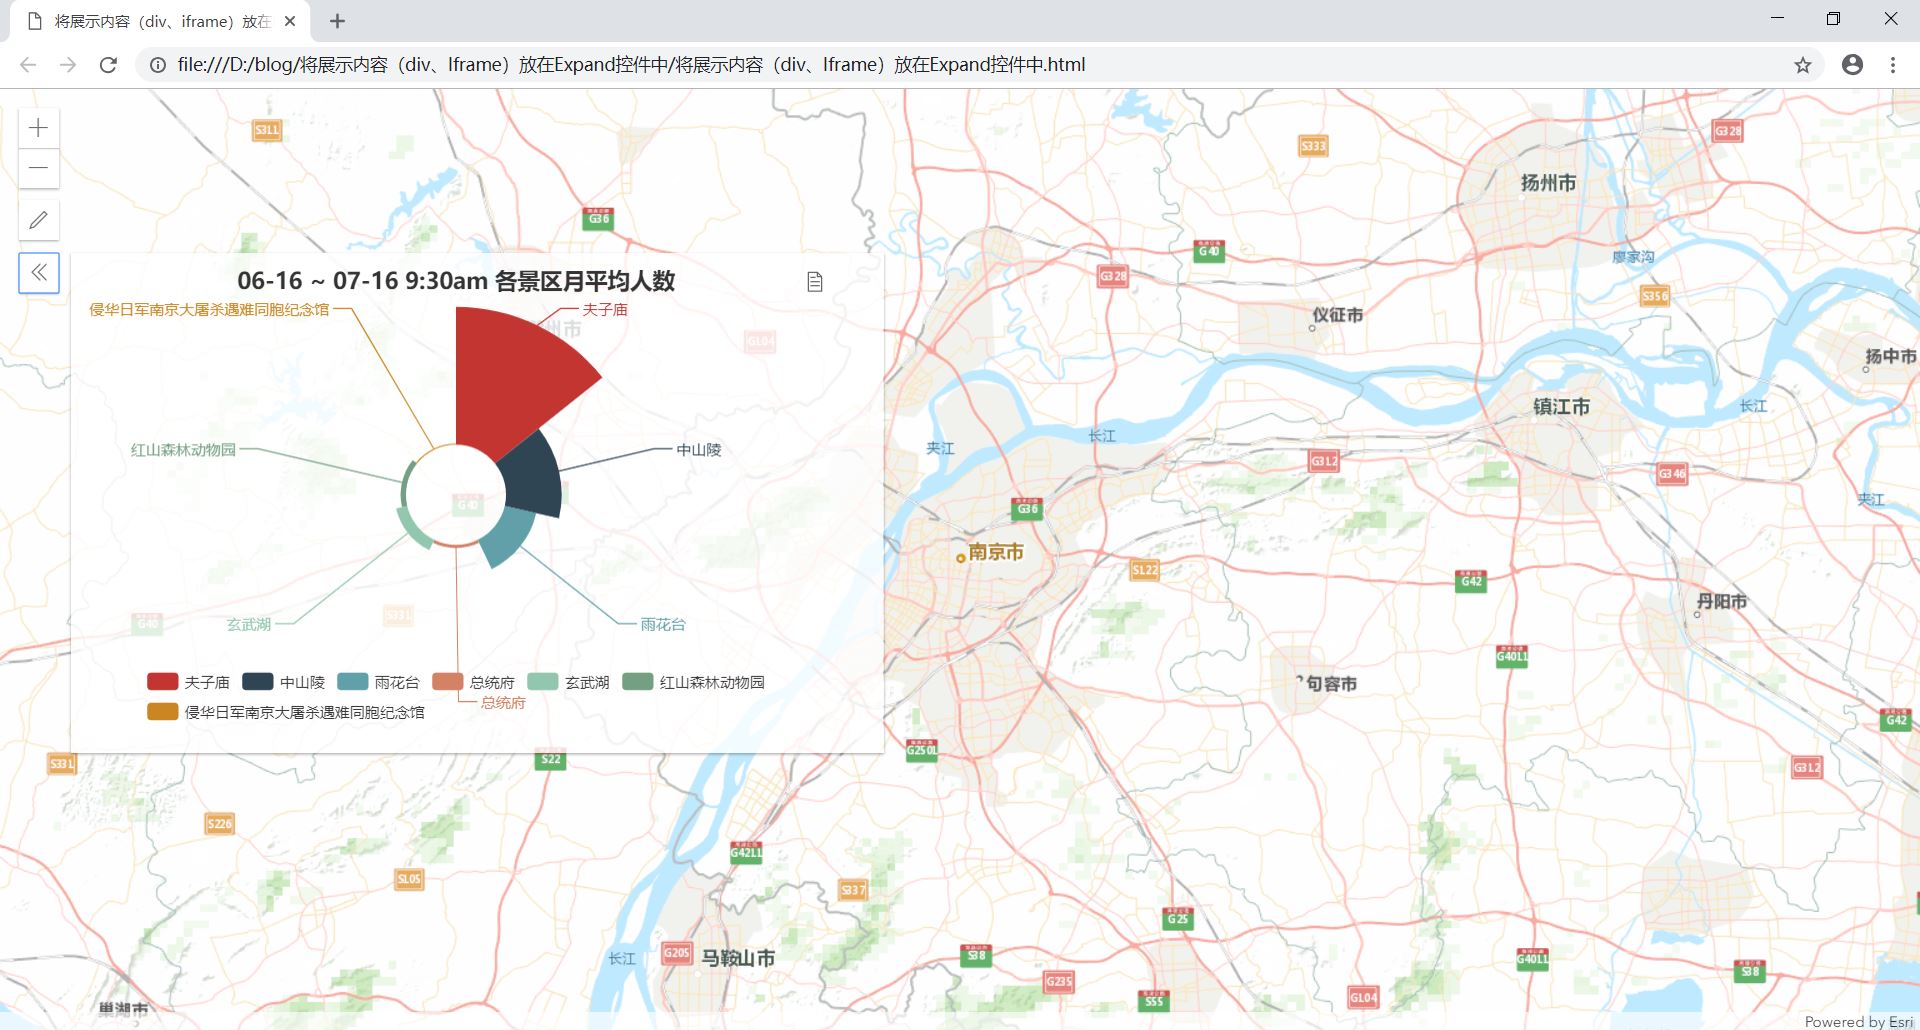1920x1030 pixels.
Task: Open a new browser tab
Action: click(x=338, y=21)
